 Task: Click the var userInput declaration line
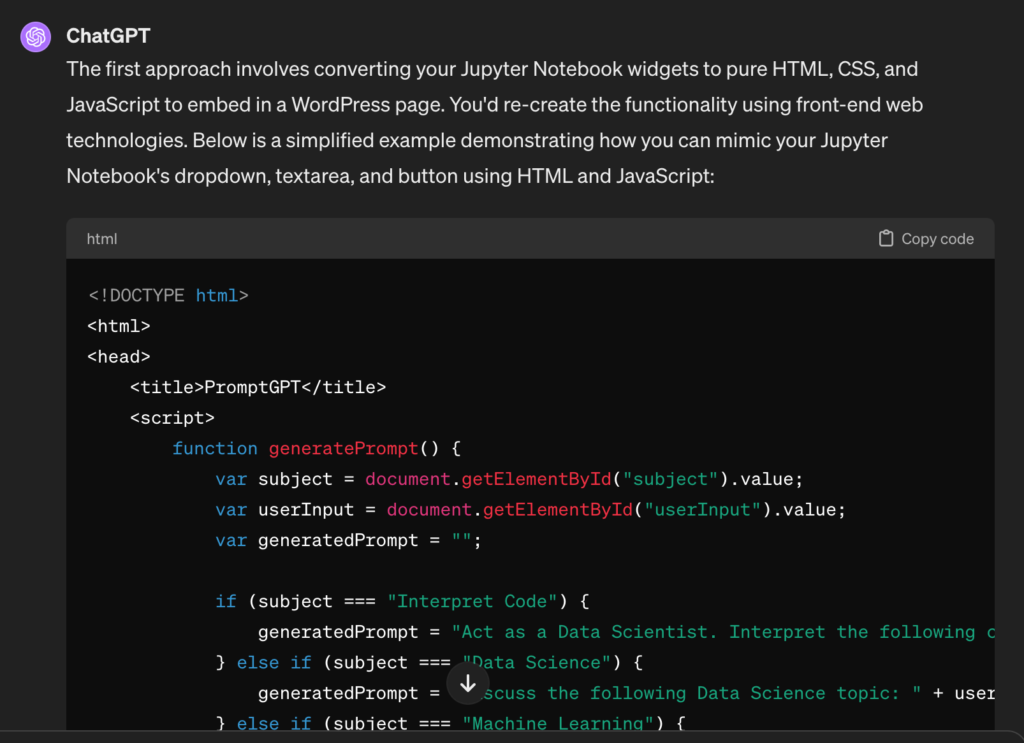point(530,510)
